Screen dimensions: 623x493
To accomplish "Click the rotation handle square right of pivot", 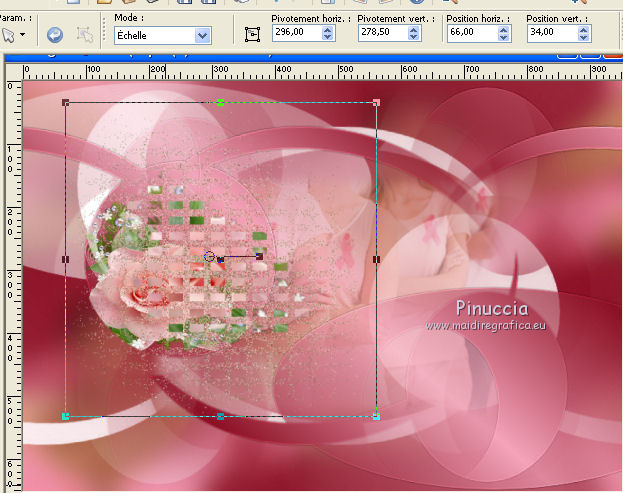I will tap(259, 256).
